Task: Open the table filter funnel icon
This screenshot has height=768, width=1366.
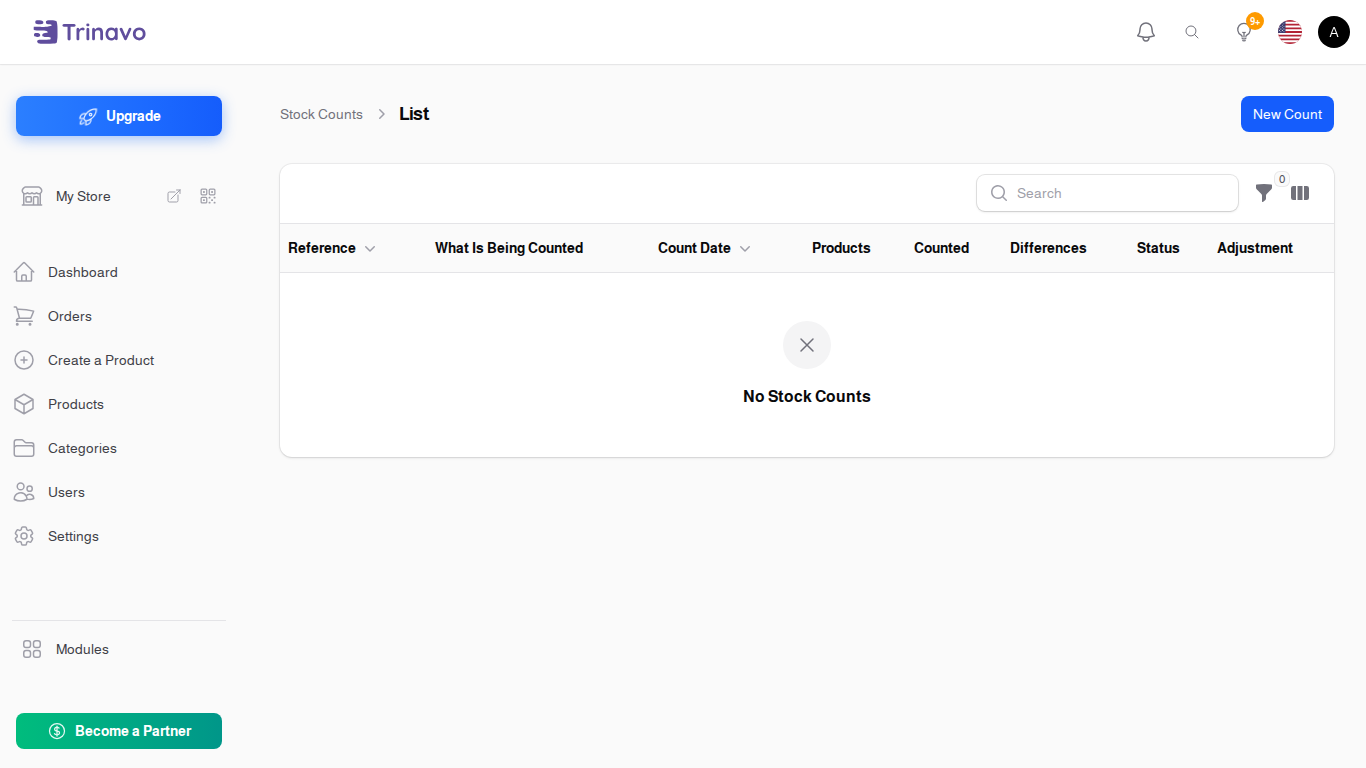Action: click(x=1264, y=193)
